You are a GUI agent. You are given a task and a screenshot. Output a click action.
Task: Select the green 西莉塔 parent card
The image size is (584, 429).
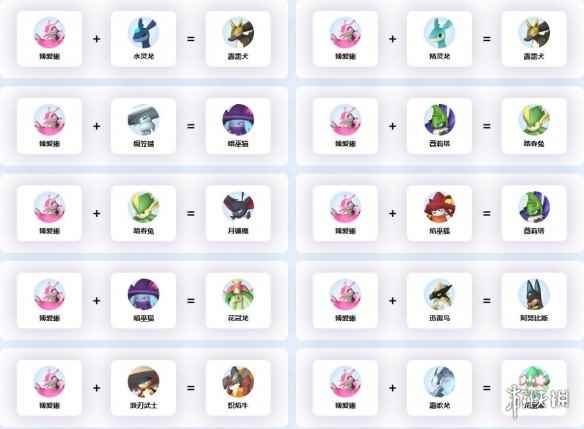[x=439, y=126]
